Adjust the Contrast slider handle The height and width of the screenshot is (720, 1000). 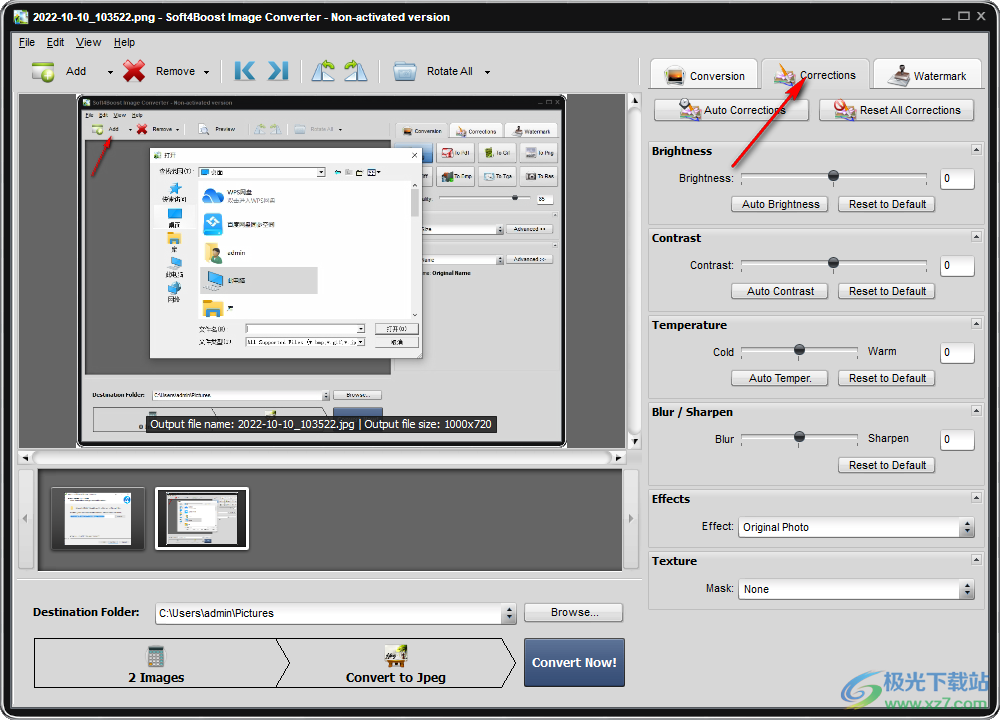833,263
